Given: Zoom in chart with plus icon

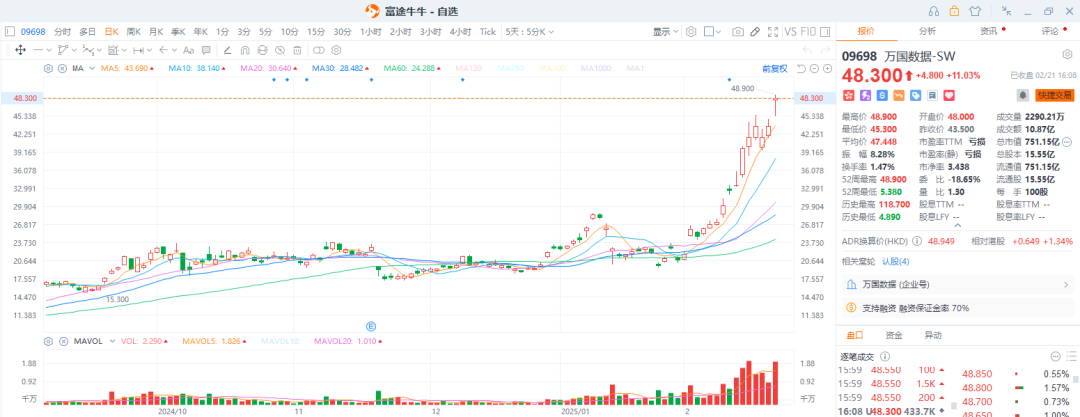Looking at the screenshot, I should 827,68.
